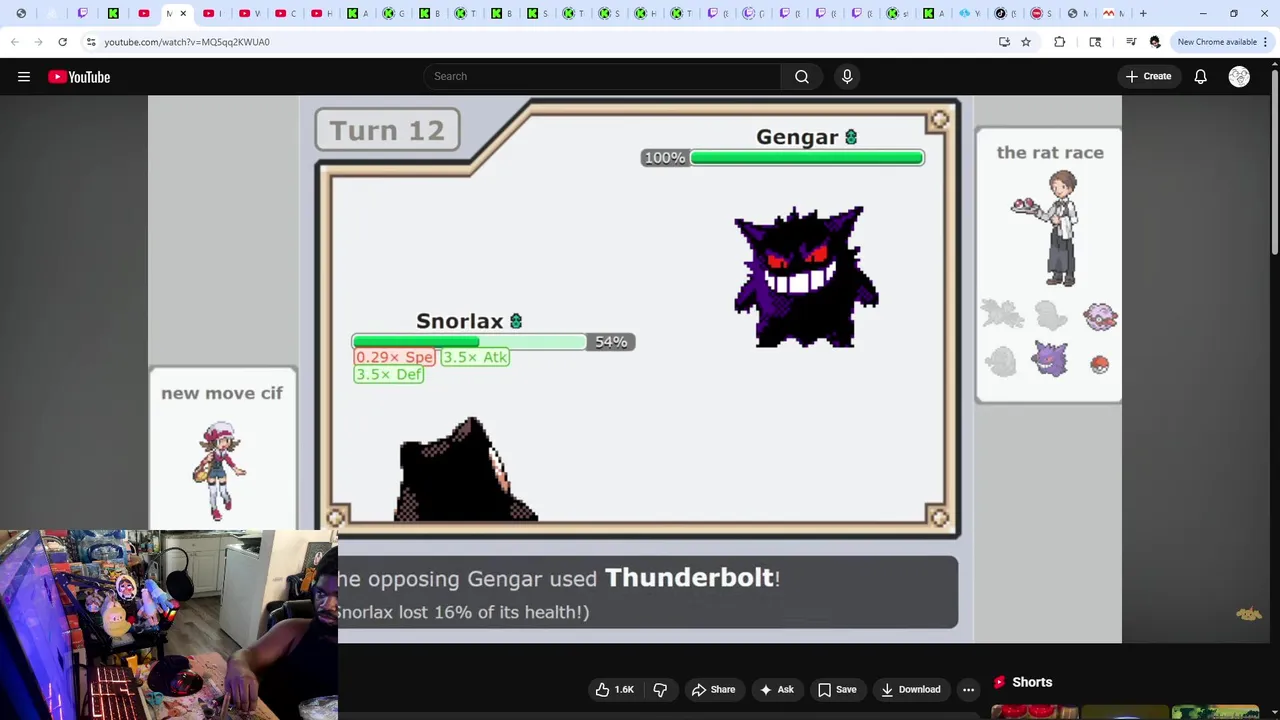Image resolution: width=1280 pixels, height=720 pixels.
Task: Open the media controls icon
Action: (1131, 42)
